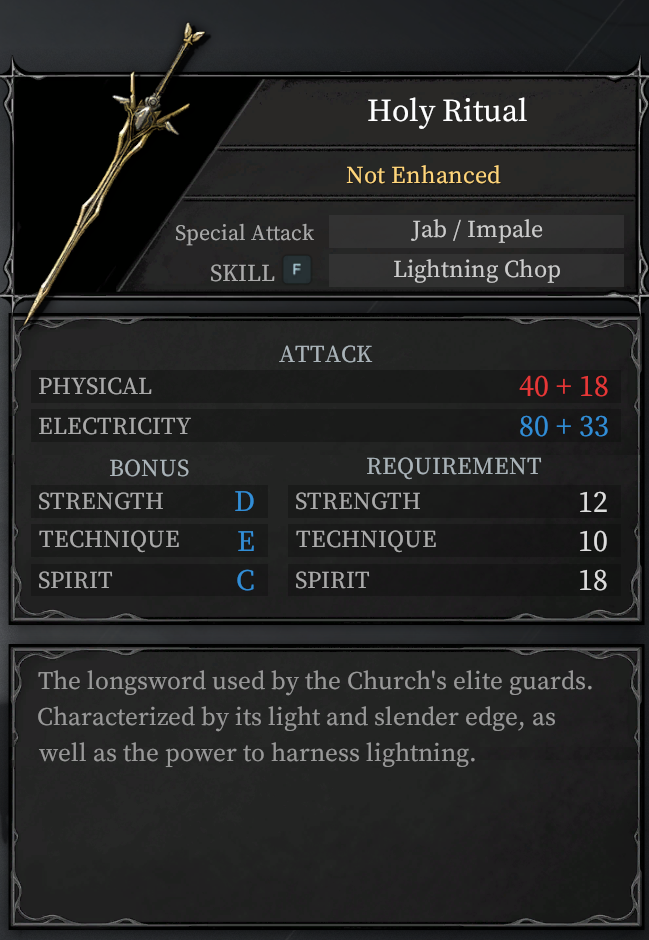Click the longsword description text
The width and height of the screenshot is (649, 940).
[315, 717]
